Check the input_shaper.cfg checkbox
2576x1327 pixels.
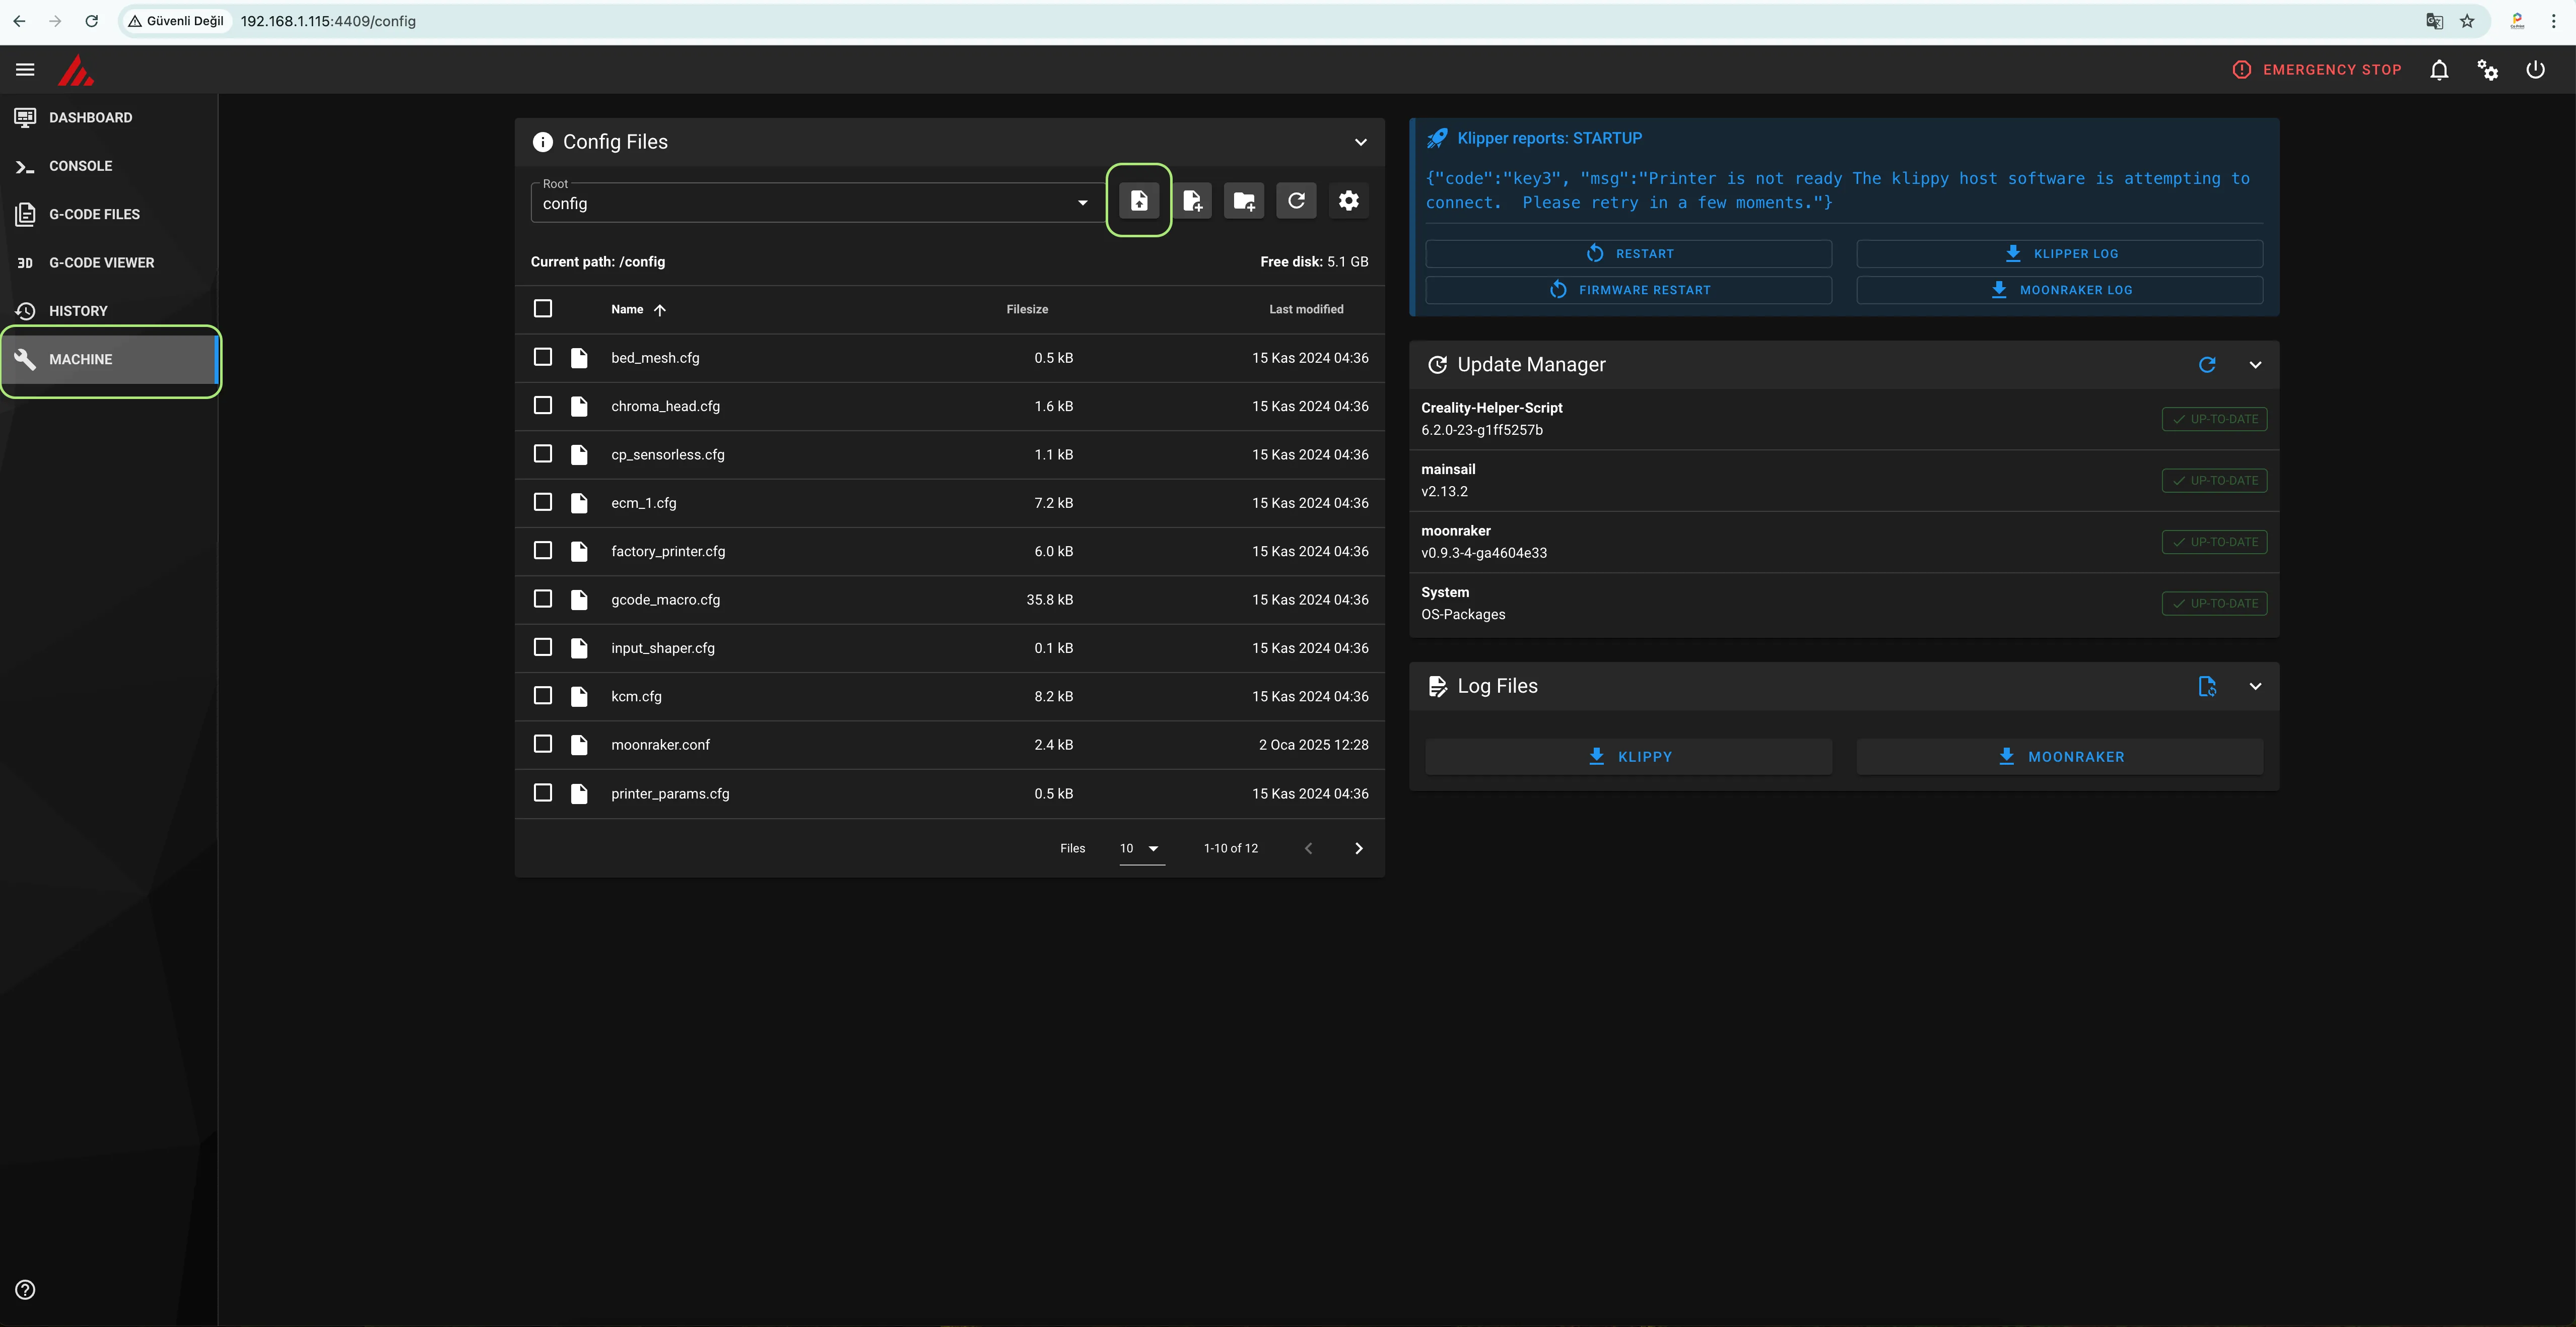(543, 647)
